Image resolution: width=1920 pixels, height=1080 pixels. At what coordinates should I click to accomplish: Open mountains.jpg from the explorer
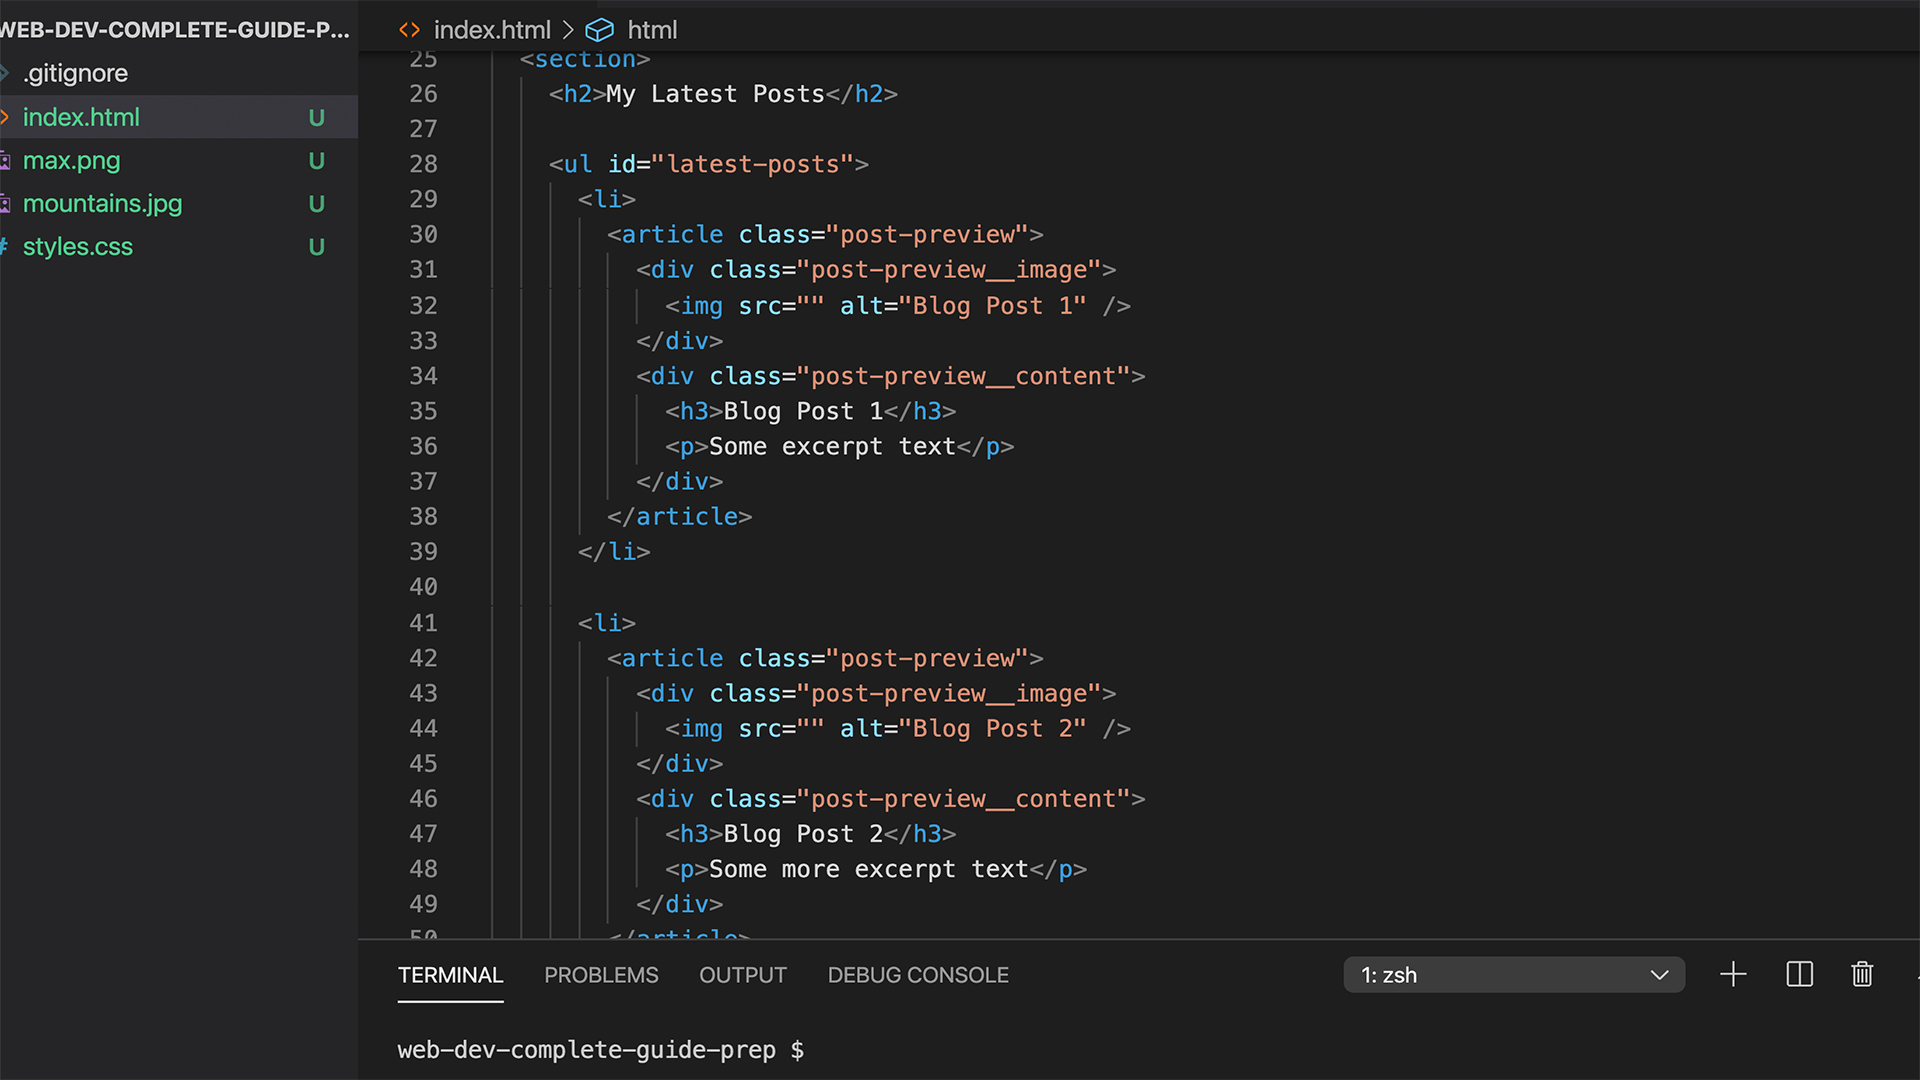[103, 203]
